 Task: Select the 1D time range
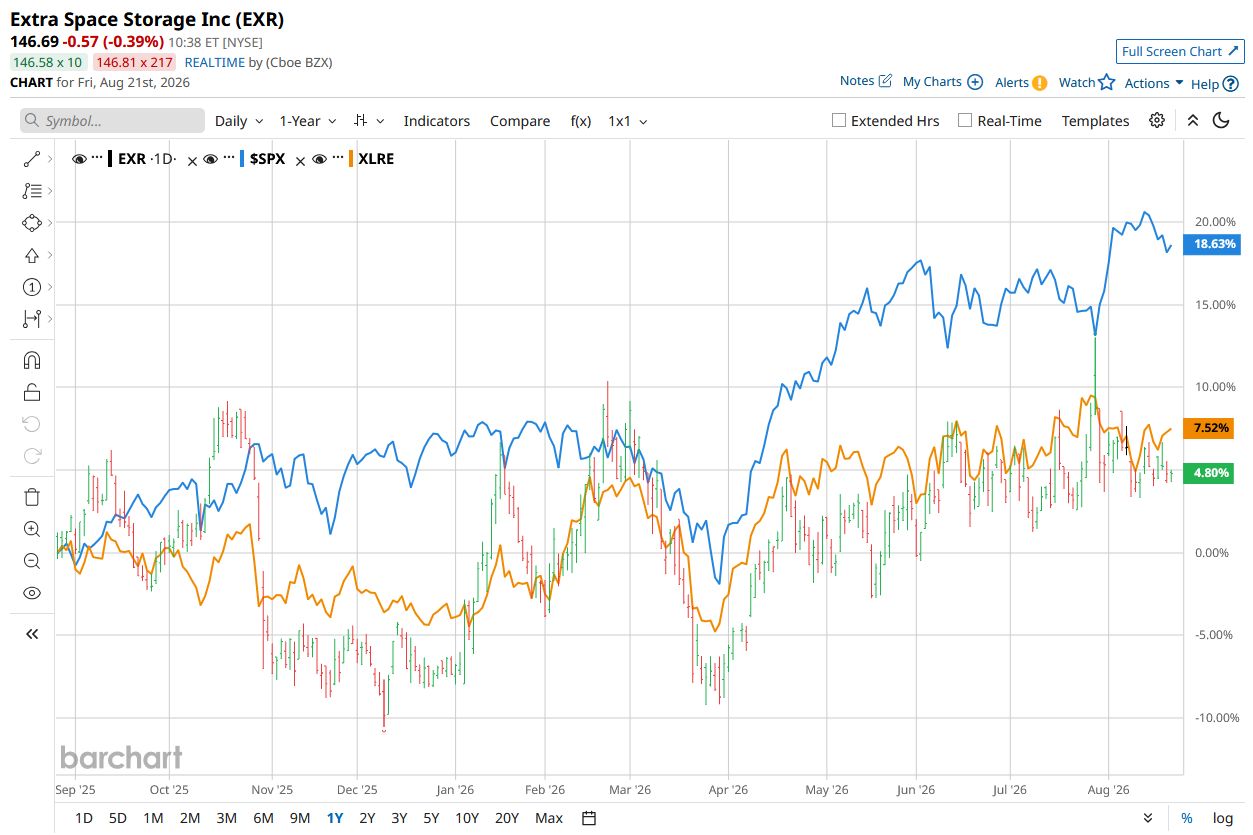84,818
